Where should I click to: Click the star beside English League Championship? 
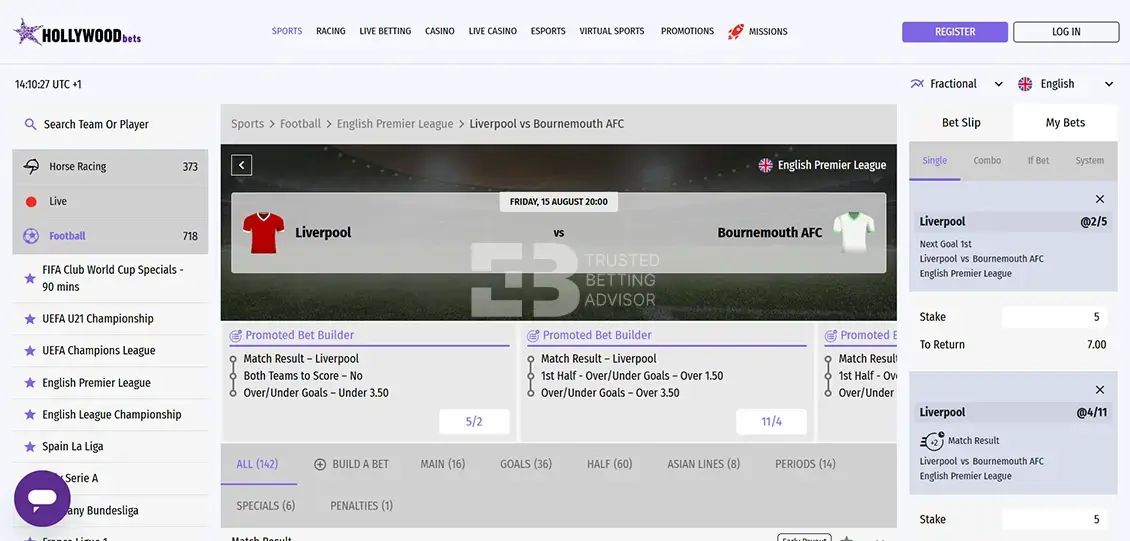coord(30,415)
